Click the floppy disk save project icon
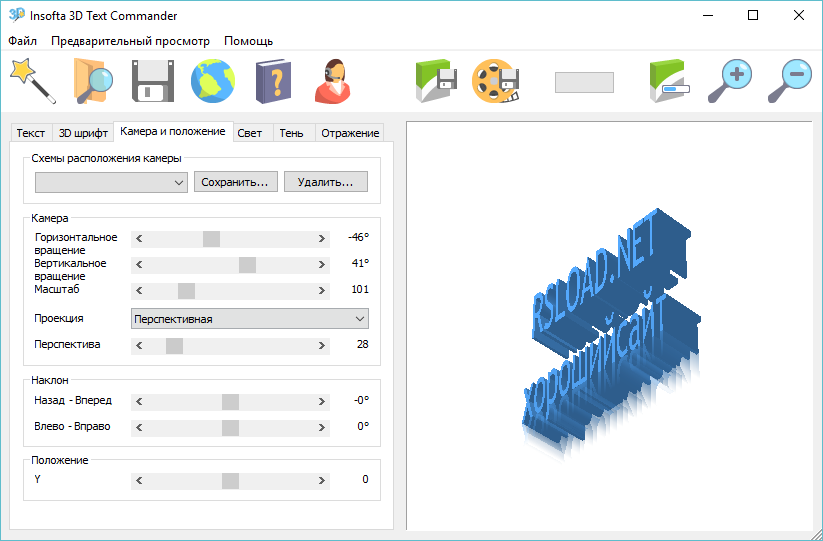Viewport: 823px width, 541px height. pos(153,81)
